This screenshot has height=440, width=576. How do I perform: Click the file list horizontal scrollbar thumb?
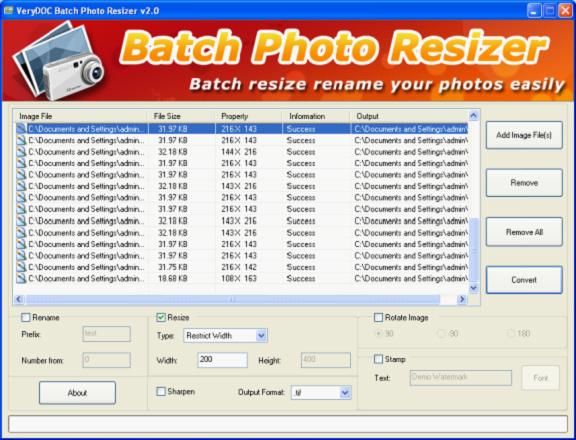(x=233, y=300)
